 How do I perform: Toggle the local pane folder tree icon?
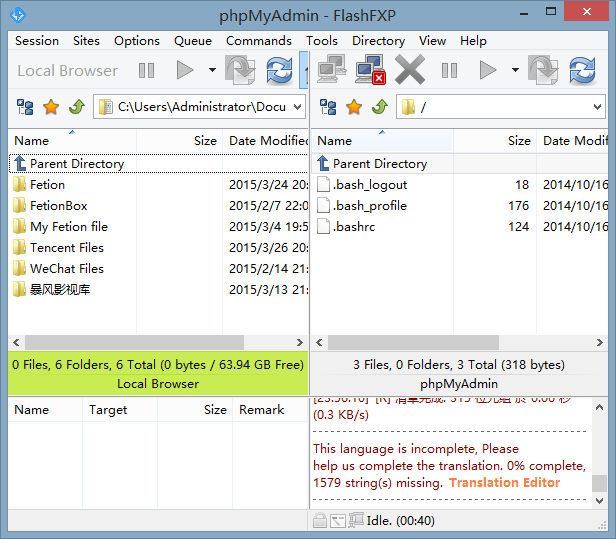pos(25,107)
